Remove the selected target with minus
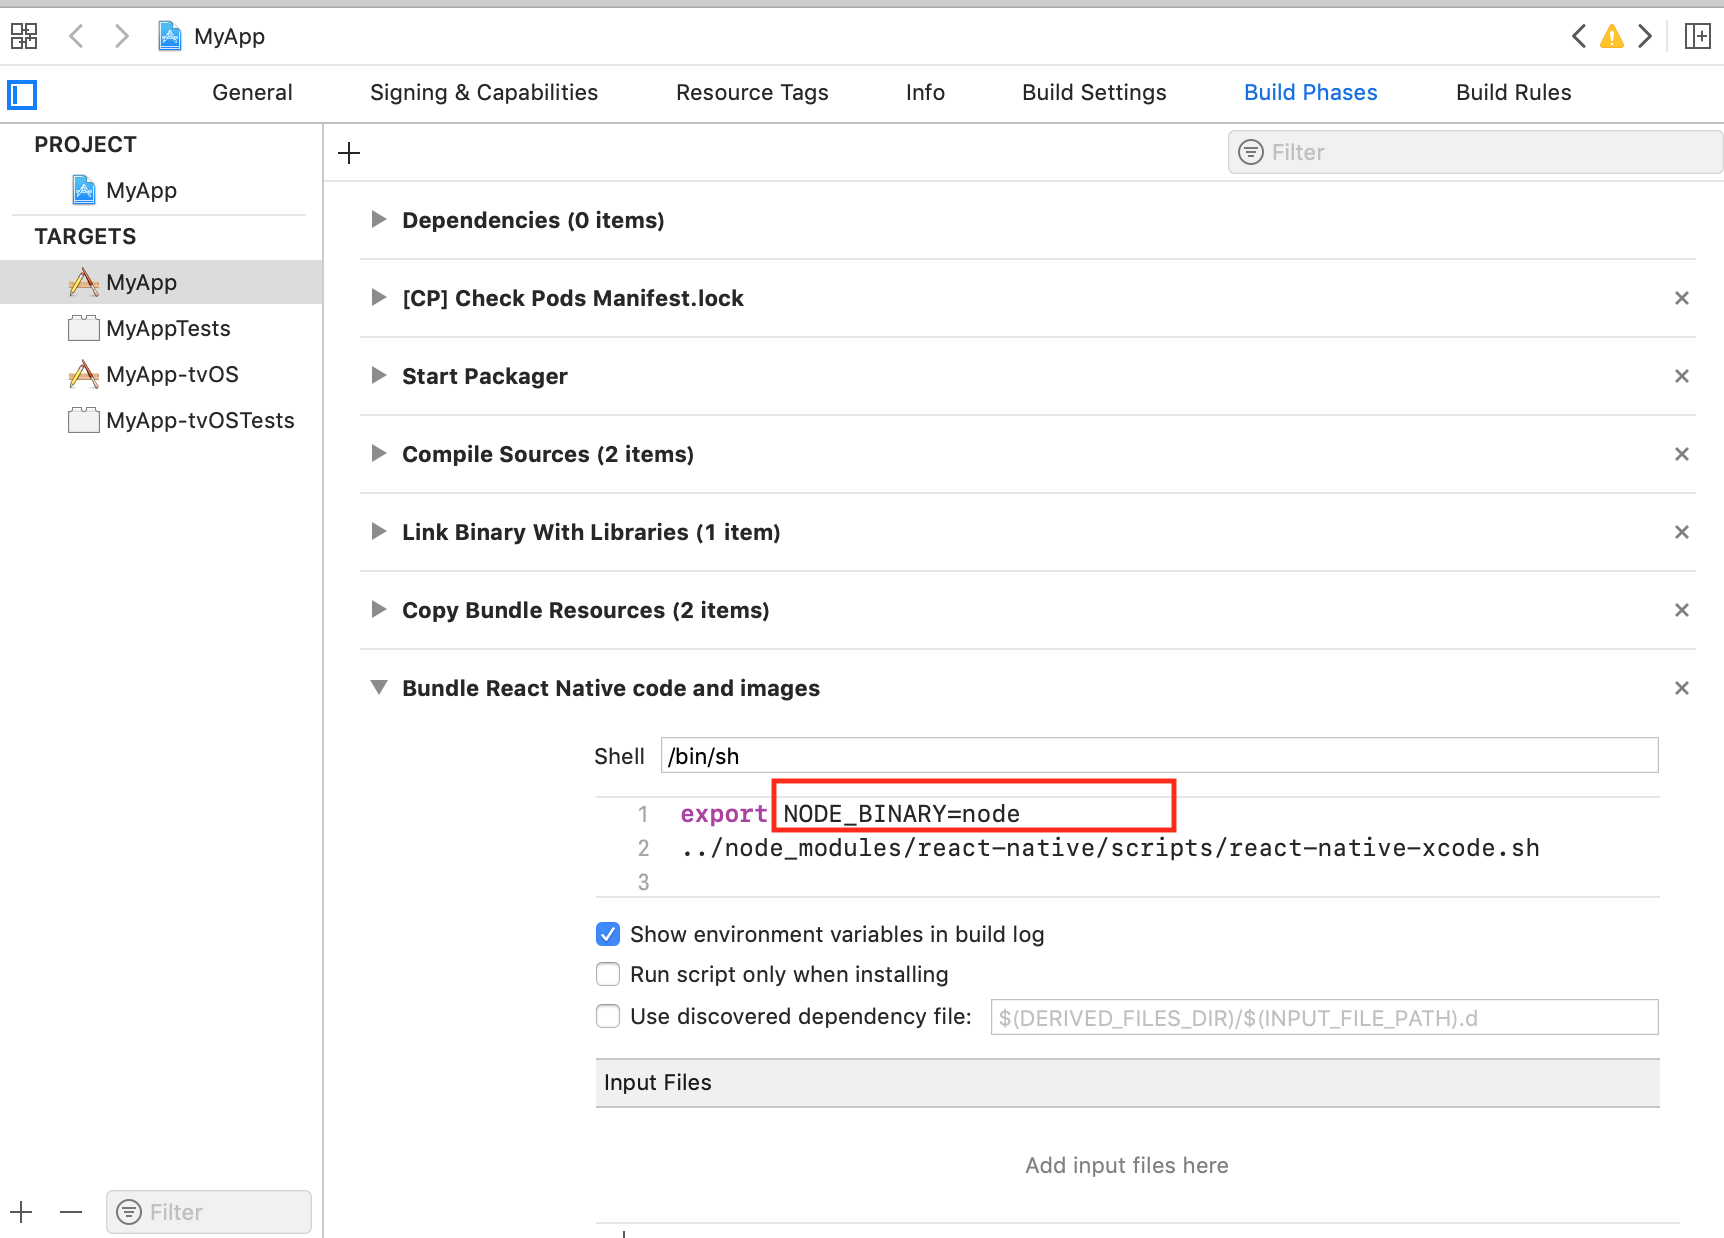This screenshot has height=1238, width=1724. (71, 1212)
